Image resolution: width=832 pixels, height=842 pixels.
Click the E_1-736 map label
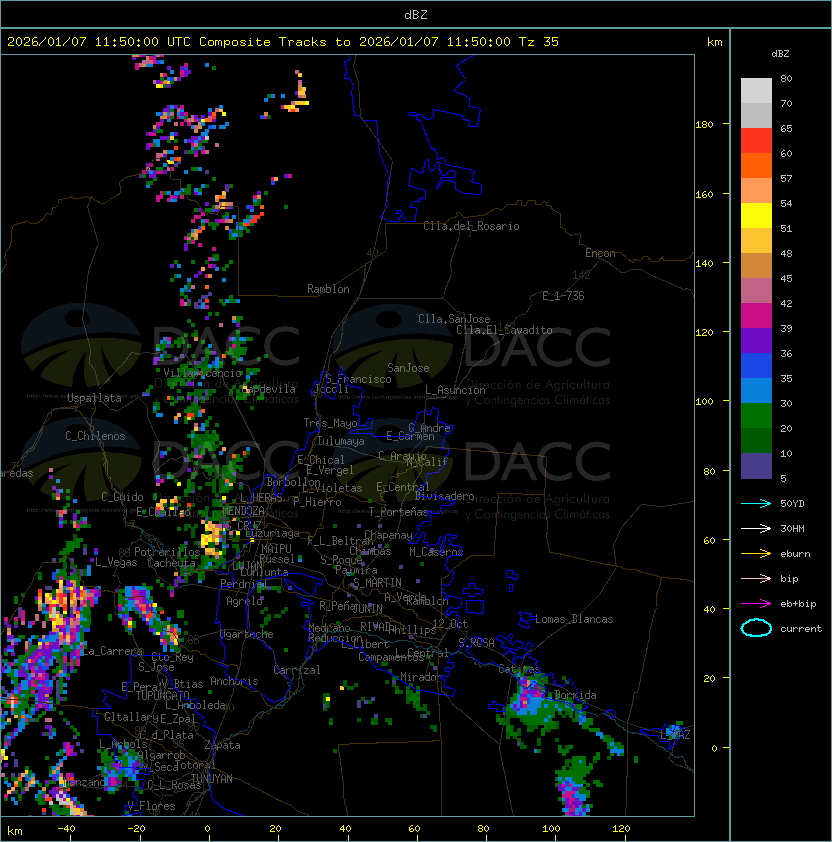(x=563, y=296)
